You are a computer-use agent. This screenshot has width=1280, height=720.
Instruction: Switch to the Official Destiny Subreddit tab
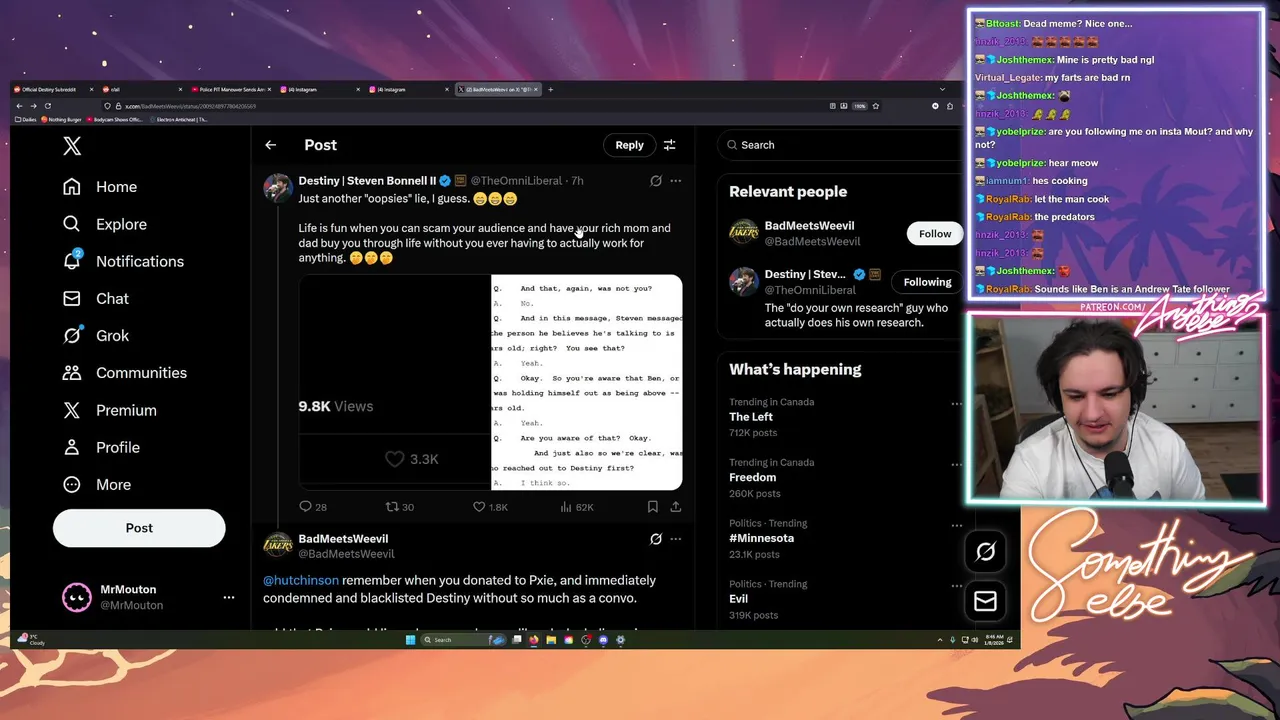tap(54, 89)
